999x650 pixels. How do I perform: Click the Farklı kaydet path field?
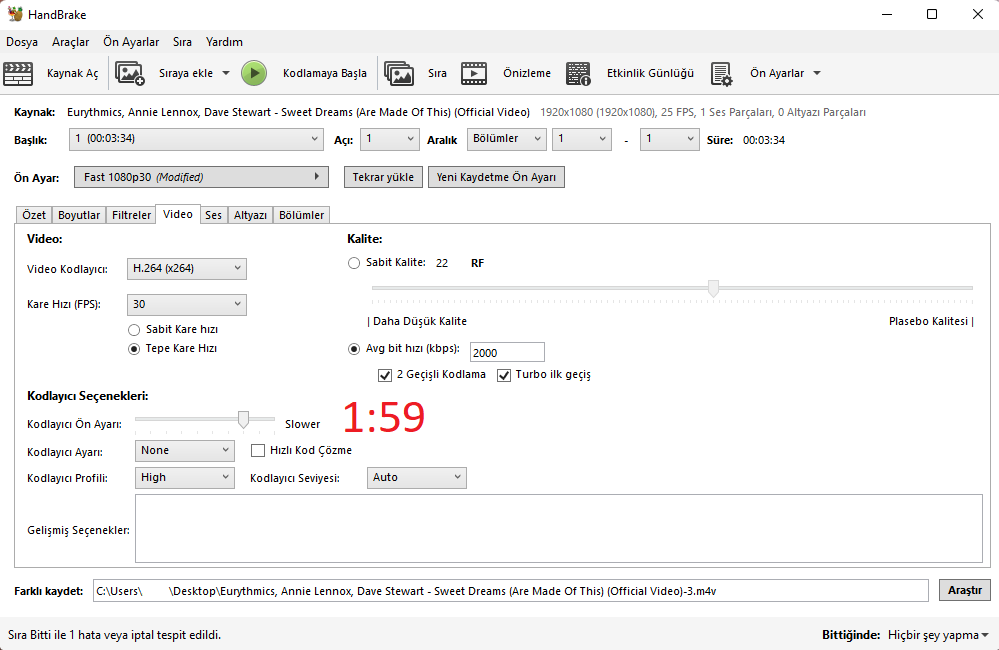point(510,591)
